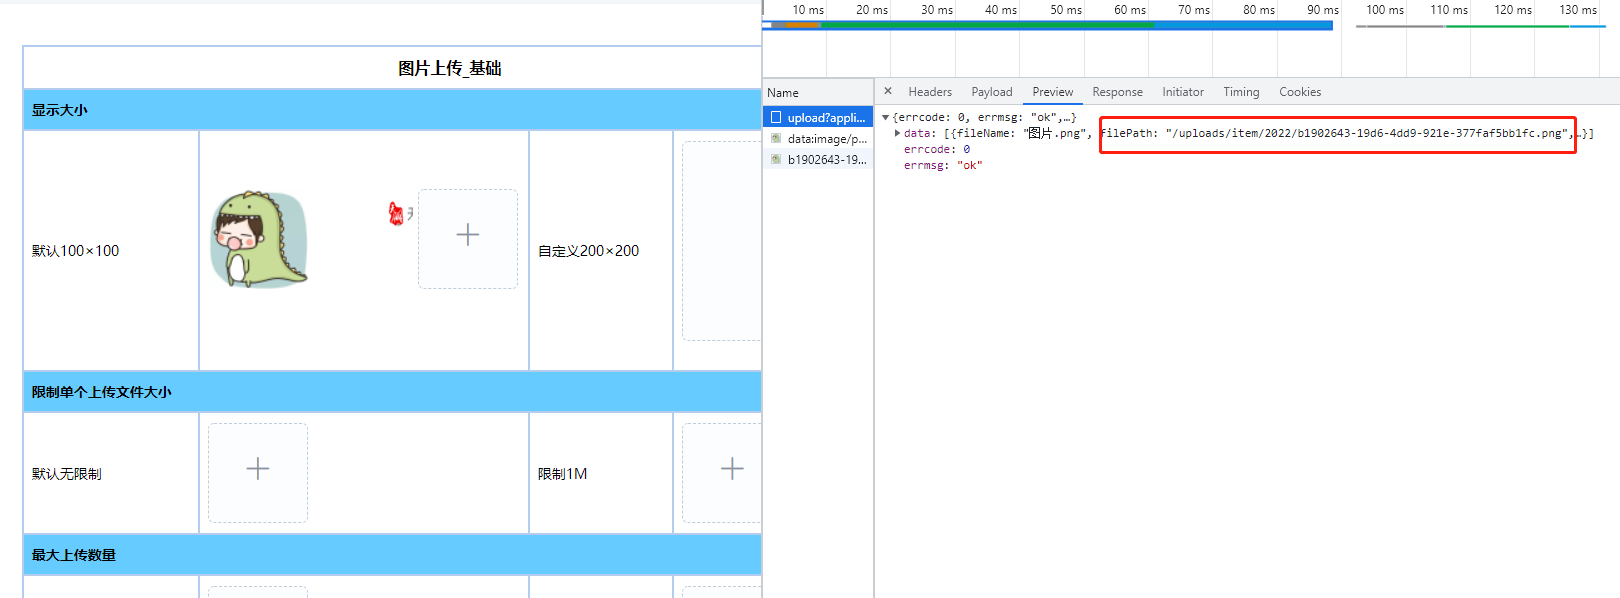Close the request details panel
This screenshot has width=1620, height=598.
(888, 91)
